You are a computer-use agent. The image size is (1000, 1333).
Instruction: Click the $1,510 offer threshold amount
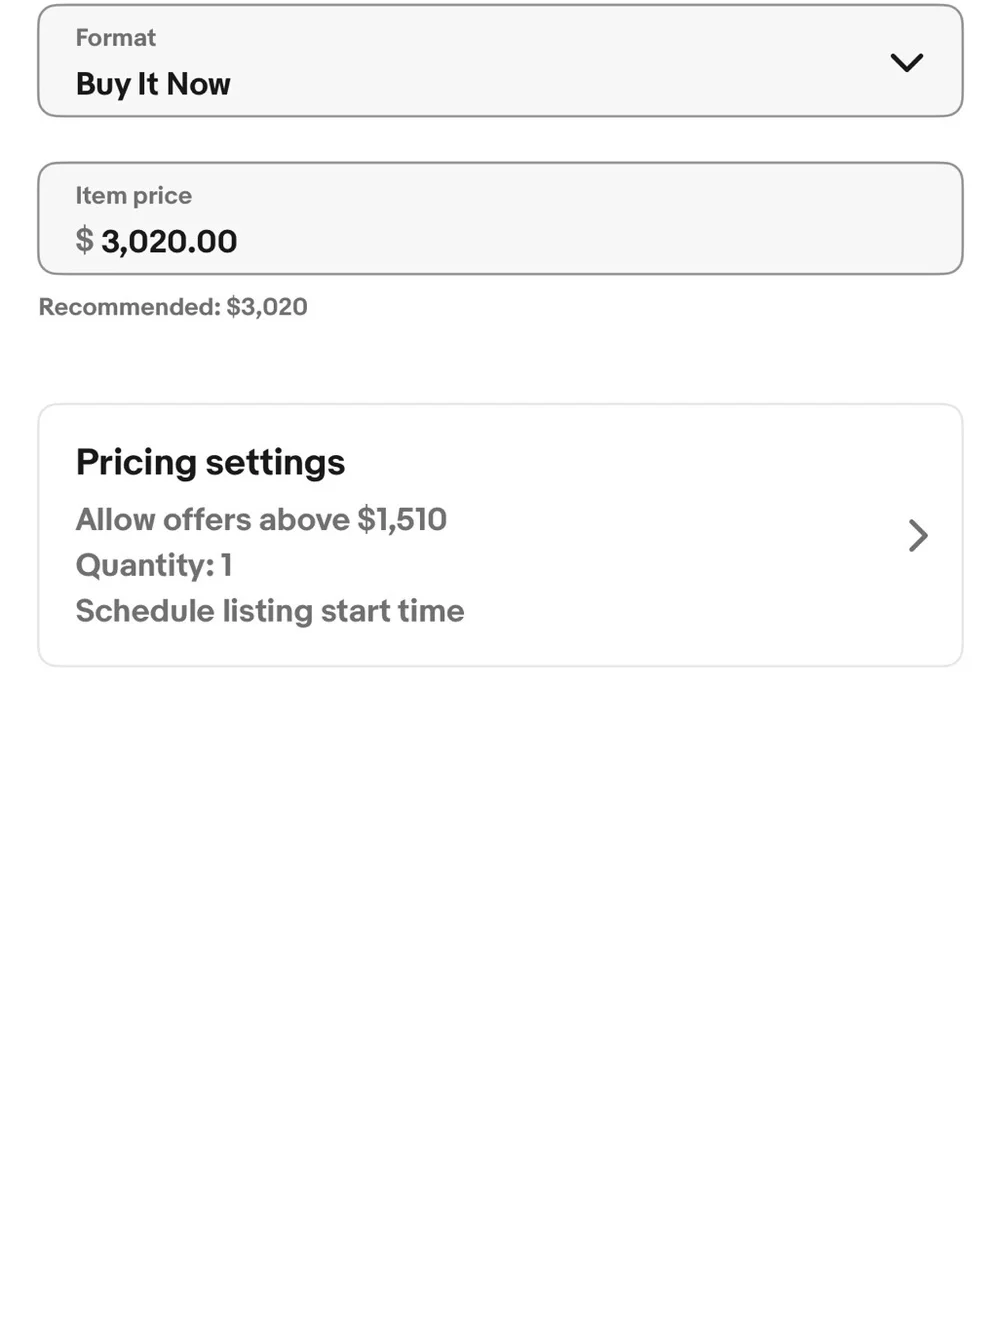pyautogui.click(x=402, y=519)
